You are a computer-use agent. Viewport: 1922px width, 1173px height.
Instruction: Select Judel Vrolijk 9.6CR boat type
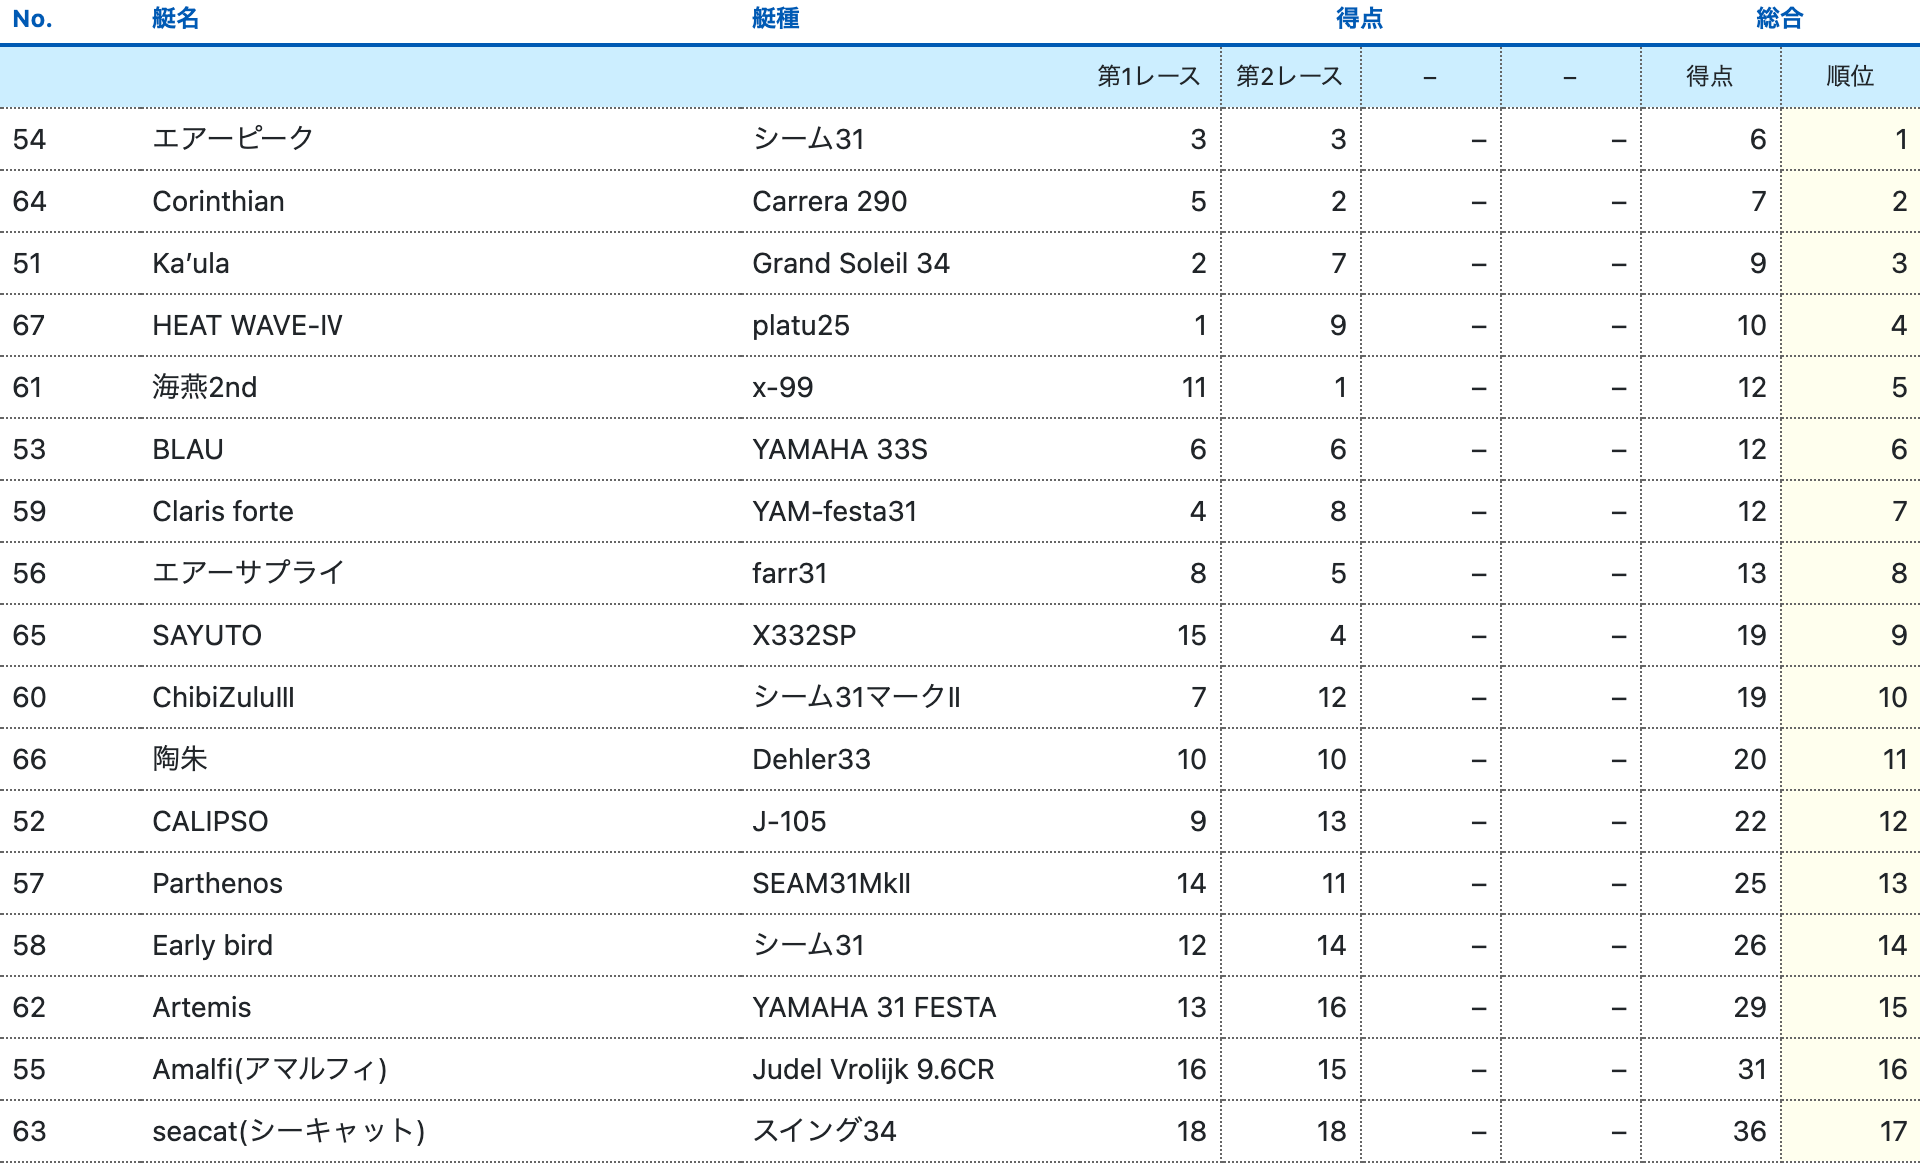point(873,1069)
